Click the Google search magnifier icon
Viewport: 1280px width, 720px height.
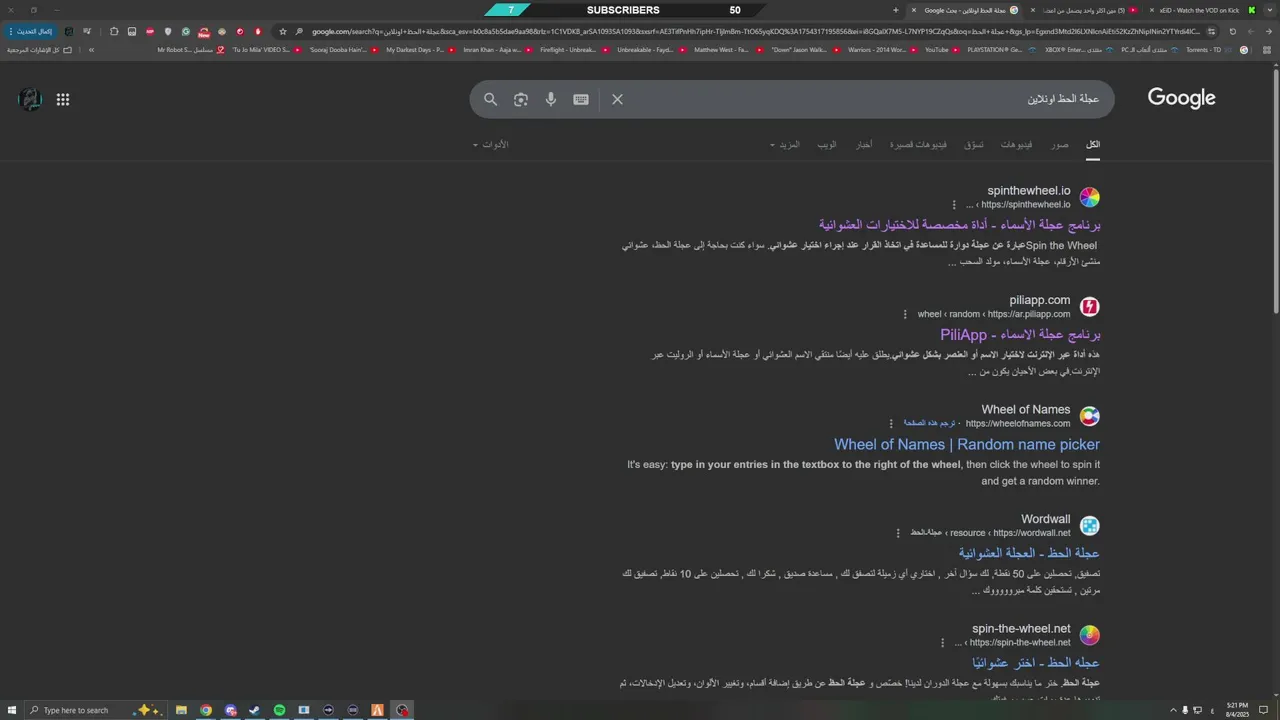pyautogui.click(x=490, y=99)
